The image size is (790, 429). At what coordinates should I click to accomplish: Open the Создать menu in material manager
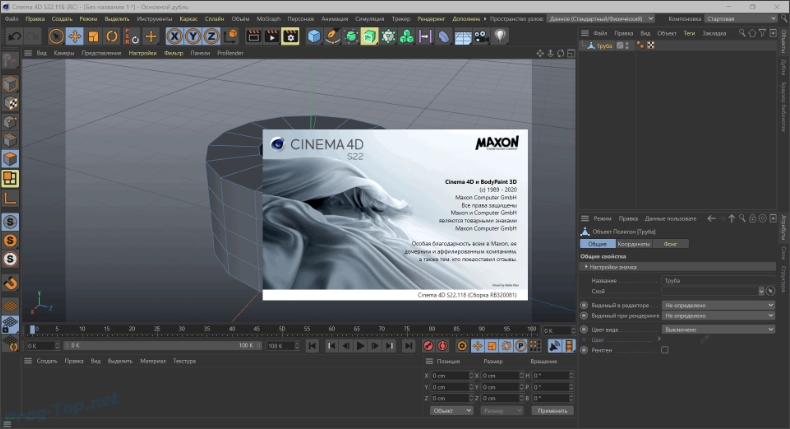(46, 361)
